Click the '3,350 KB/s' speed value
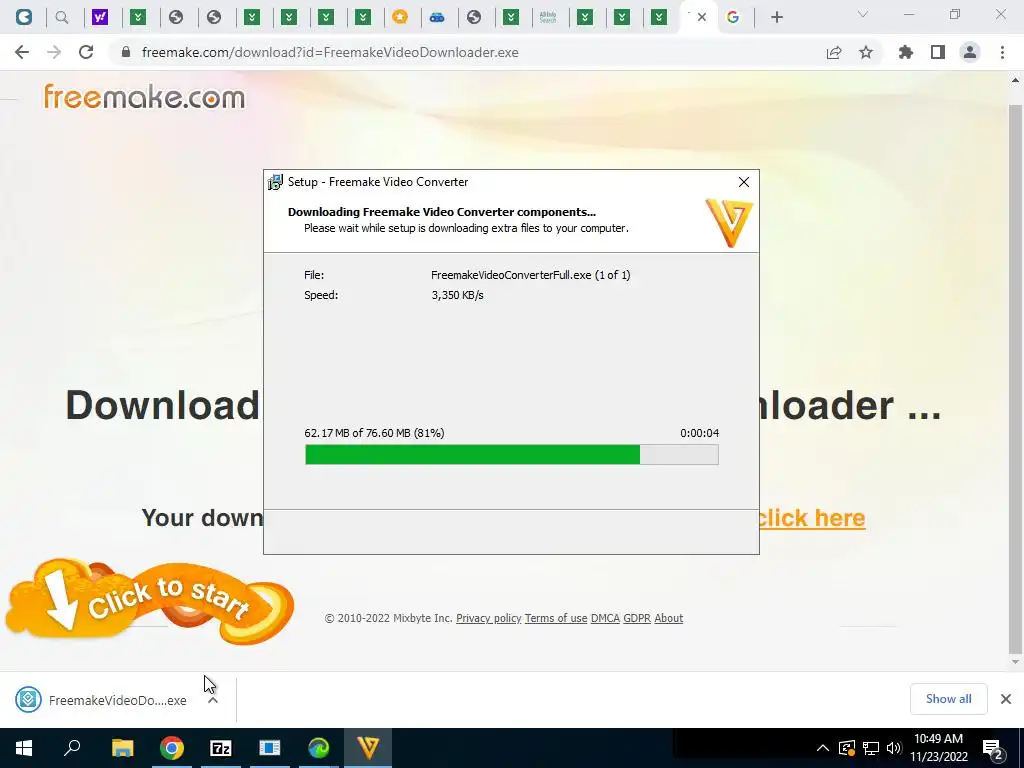 (x=457, y=295)
